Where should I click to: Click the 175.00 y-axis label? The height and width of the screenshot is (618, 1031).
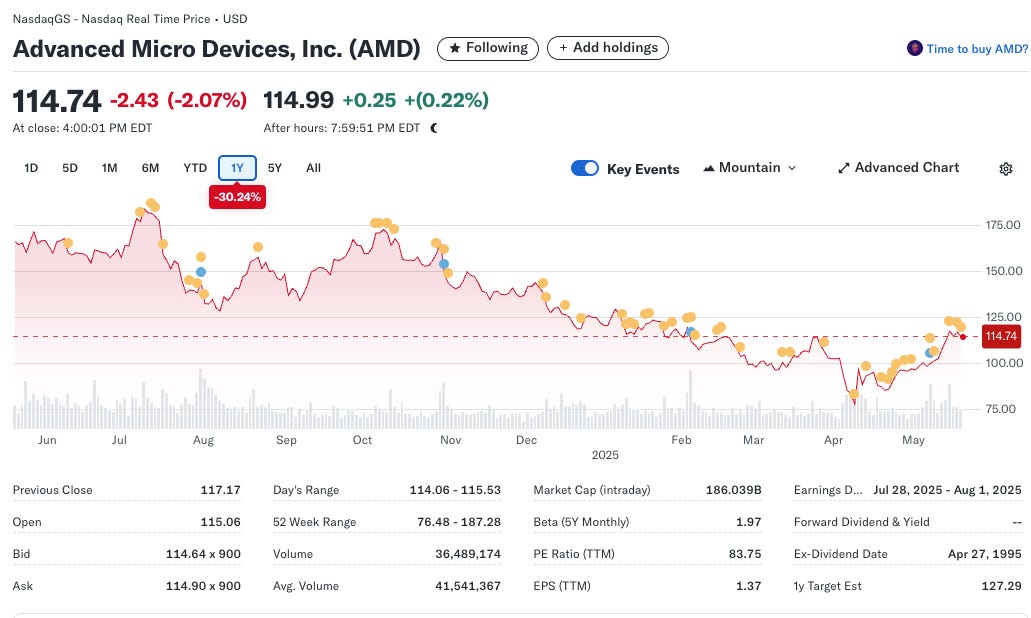[1003, 226]
